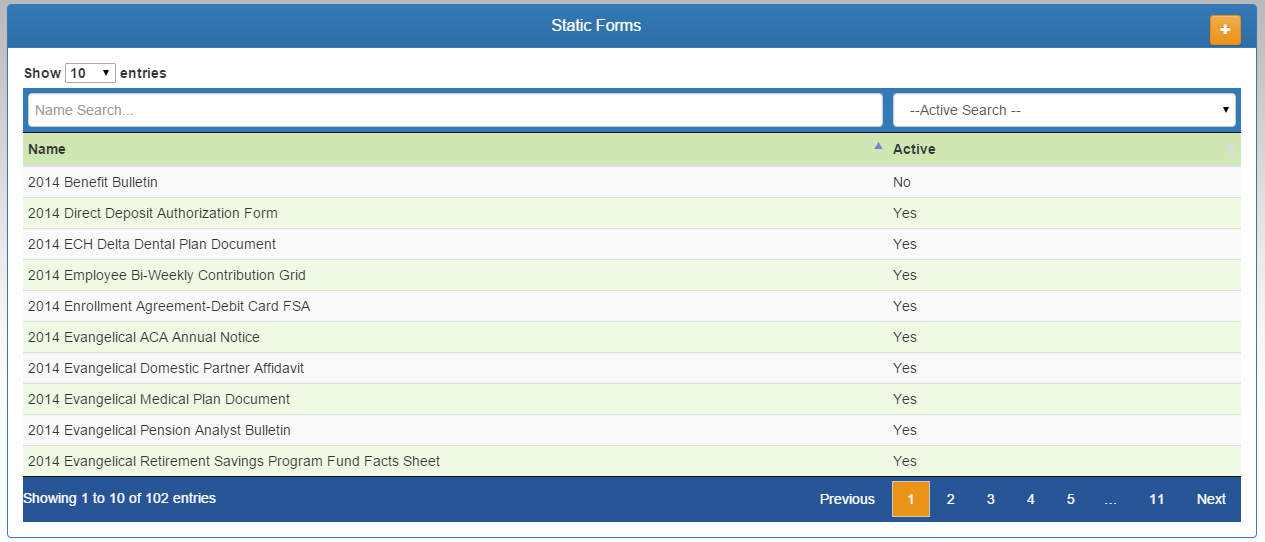1265x542 pixels.
Task: Jump to page 2
Action: click(950, 499)
